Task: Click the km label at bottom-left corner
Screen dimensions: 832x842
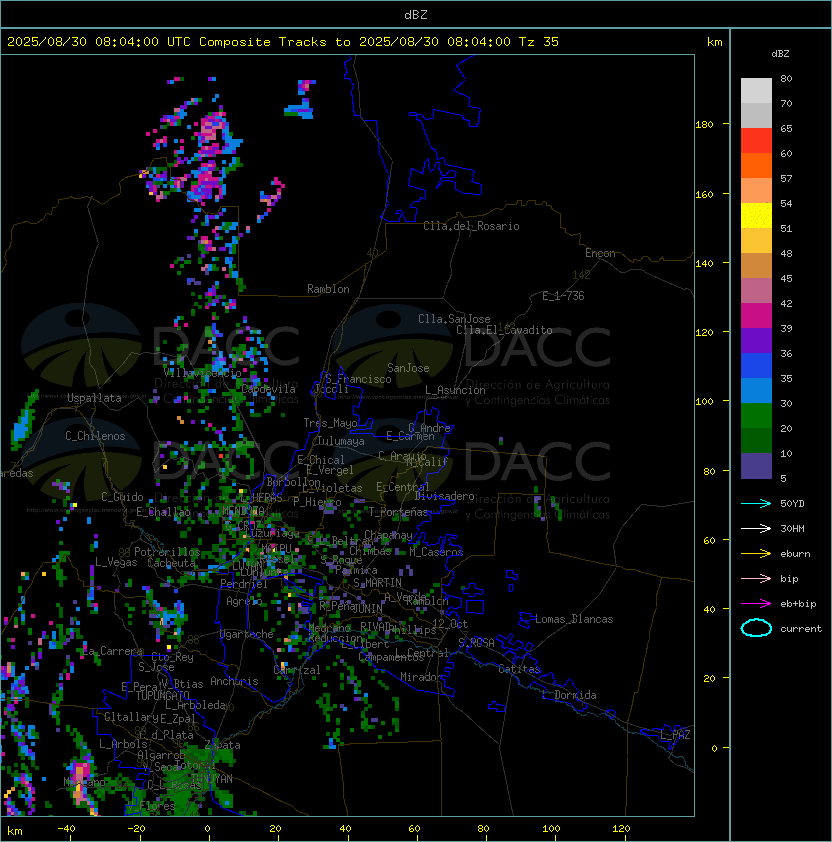Action: 15,831
